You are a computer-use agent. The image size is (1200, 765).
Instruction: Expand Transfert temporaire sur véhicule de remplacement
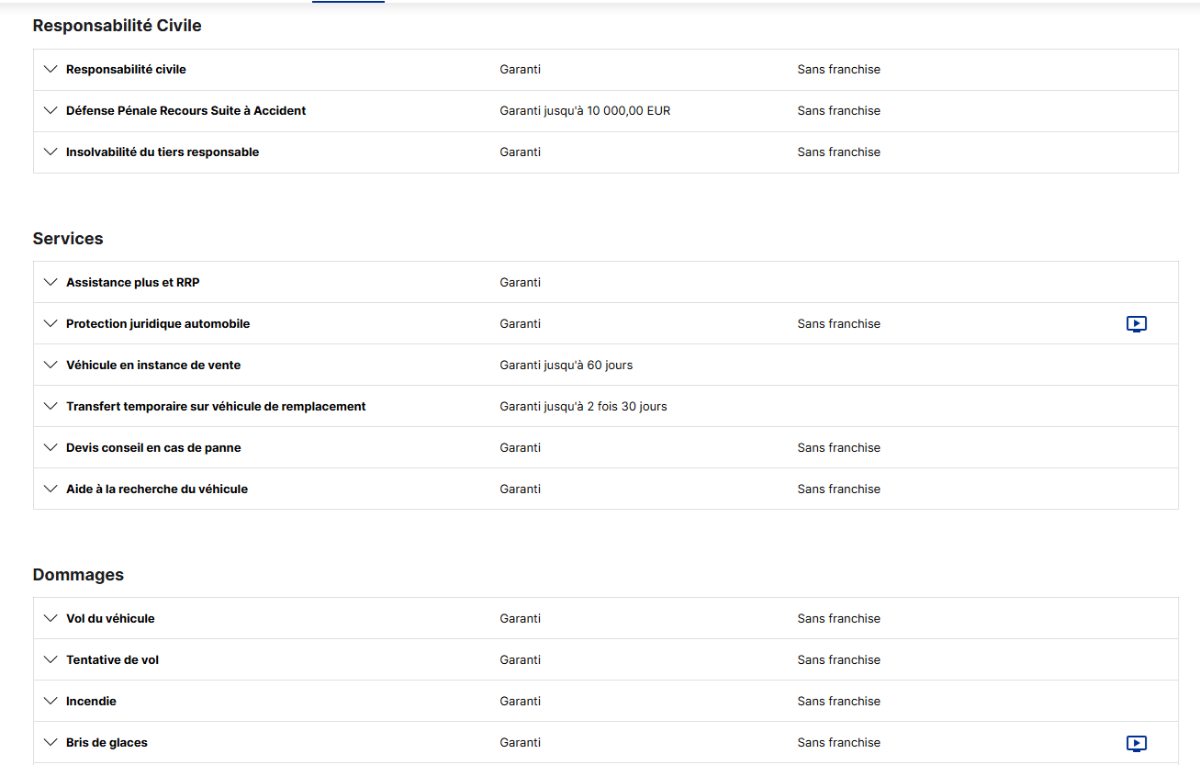point(51,407)
